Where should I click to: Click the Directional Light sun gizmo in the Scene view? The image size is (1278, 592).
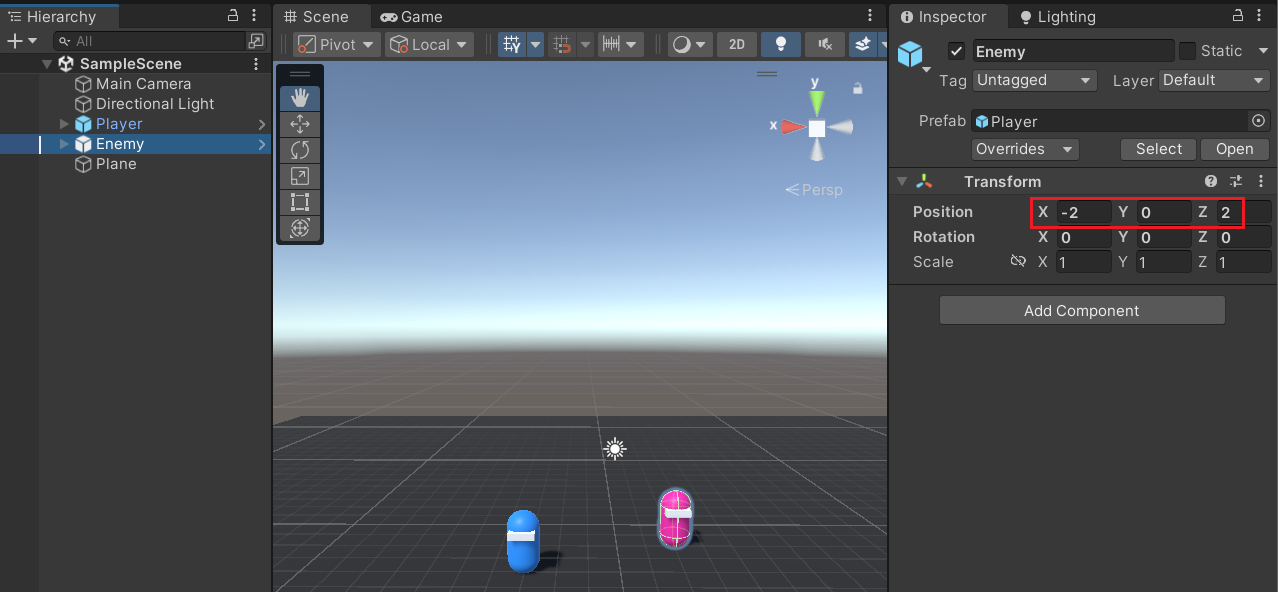point(615,449)
